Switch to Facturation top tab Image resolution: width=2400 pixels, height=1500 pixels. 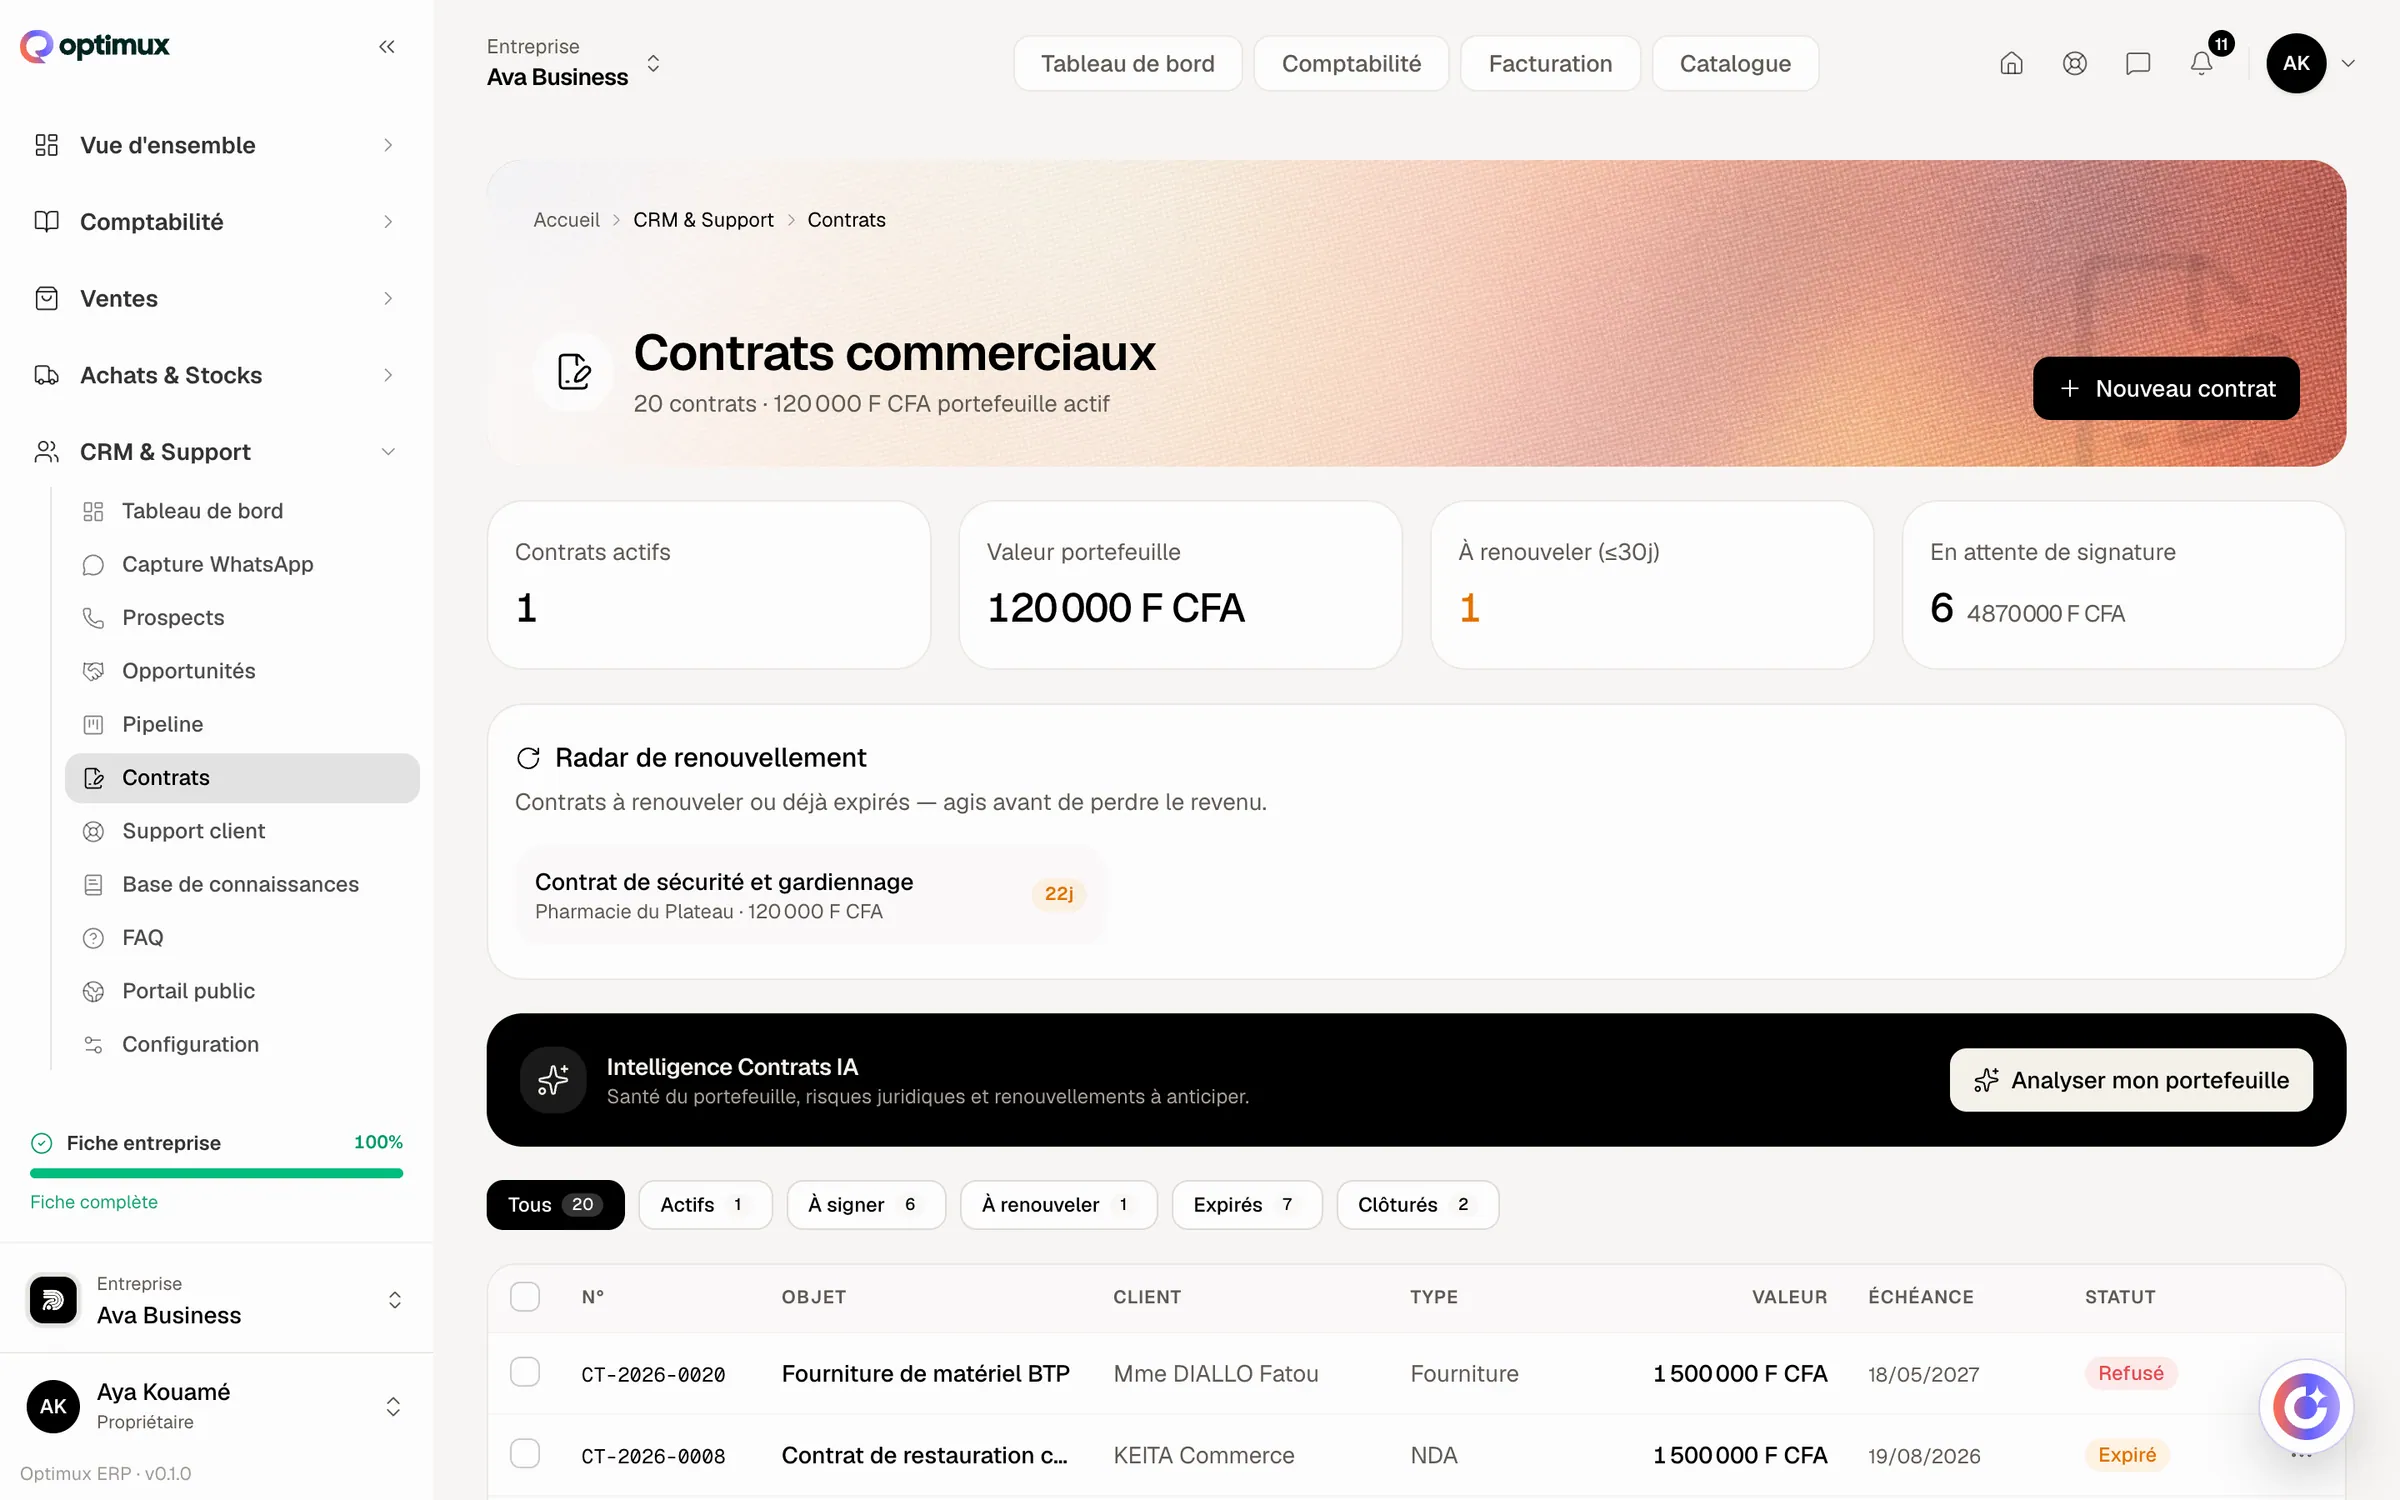[1550, 64]
